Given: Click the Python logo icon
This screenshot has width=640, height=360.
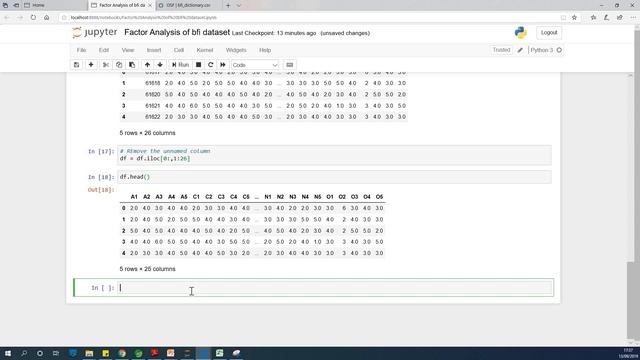Looking at the screenshot, I should [520, 33].
